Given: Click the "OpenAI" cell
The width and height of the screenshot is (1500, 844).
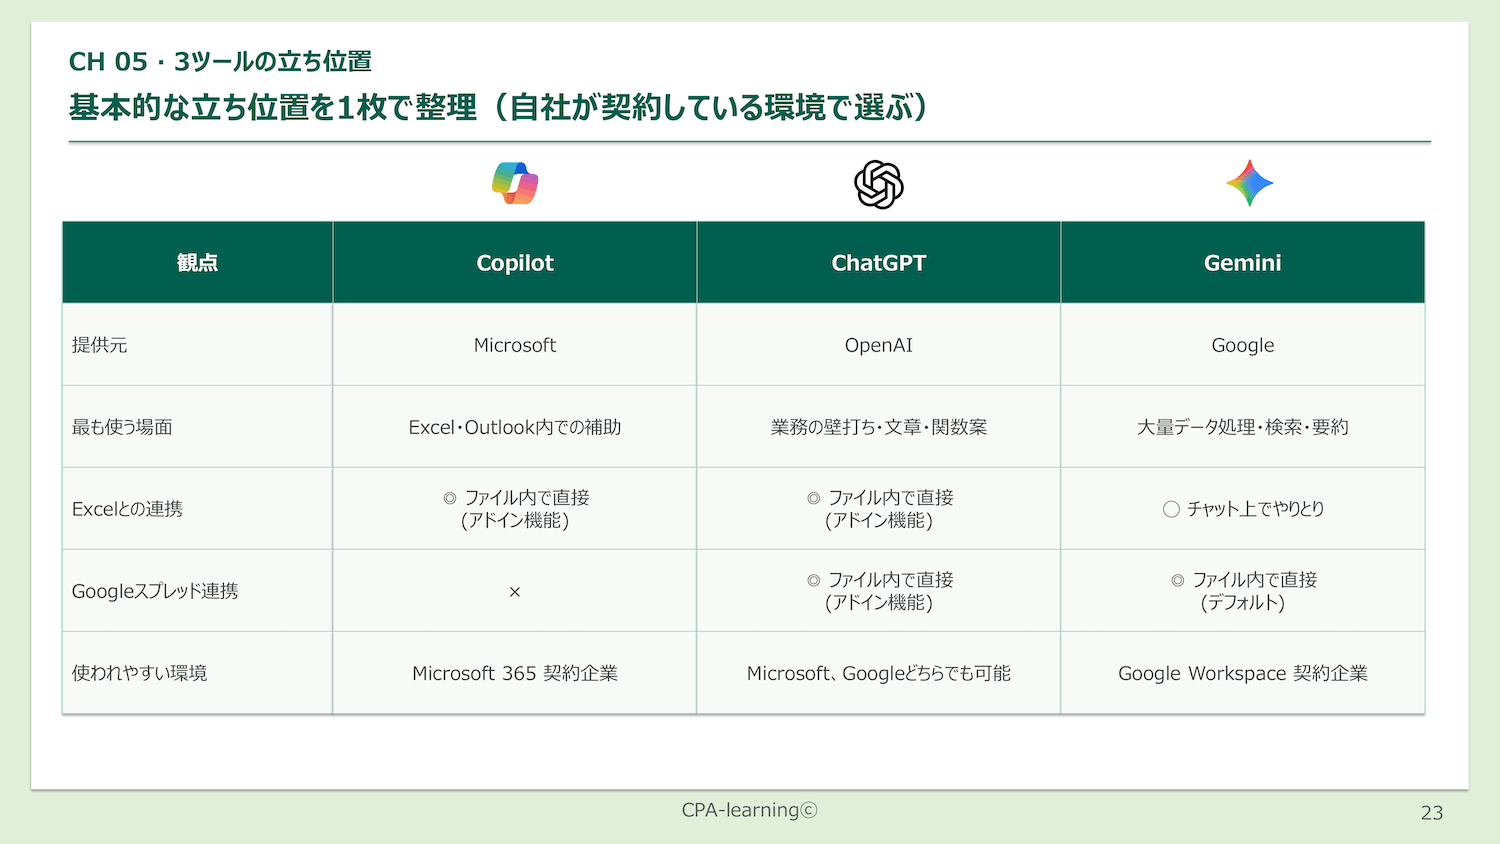Looking at the screenshot, I should [879, 345].
